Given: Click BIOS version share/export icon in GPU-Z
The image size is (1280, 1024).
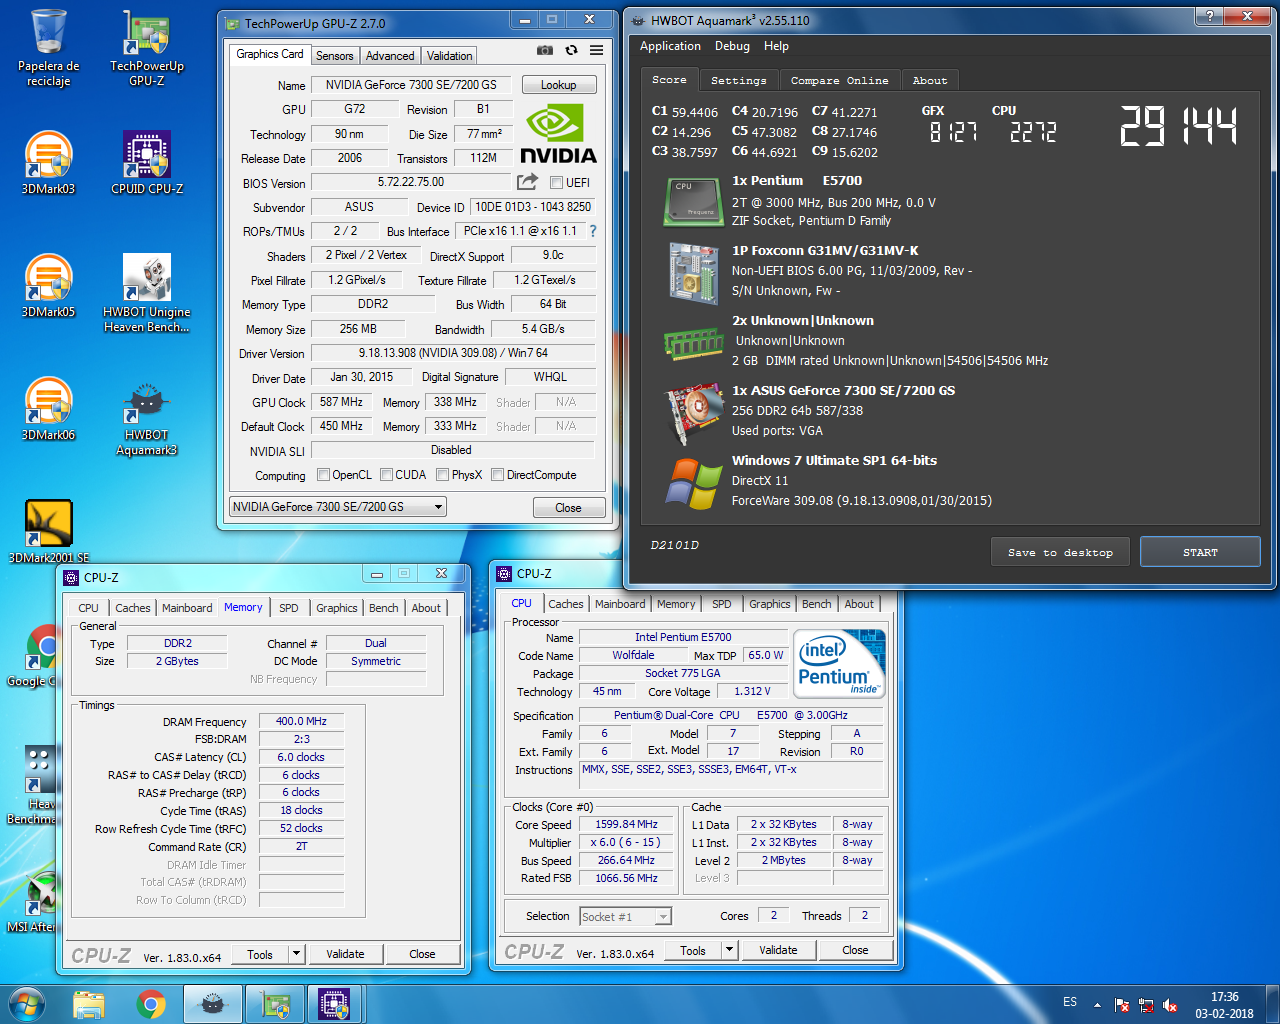Looking at the screenshot, I should point(527,182).
